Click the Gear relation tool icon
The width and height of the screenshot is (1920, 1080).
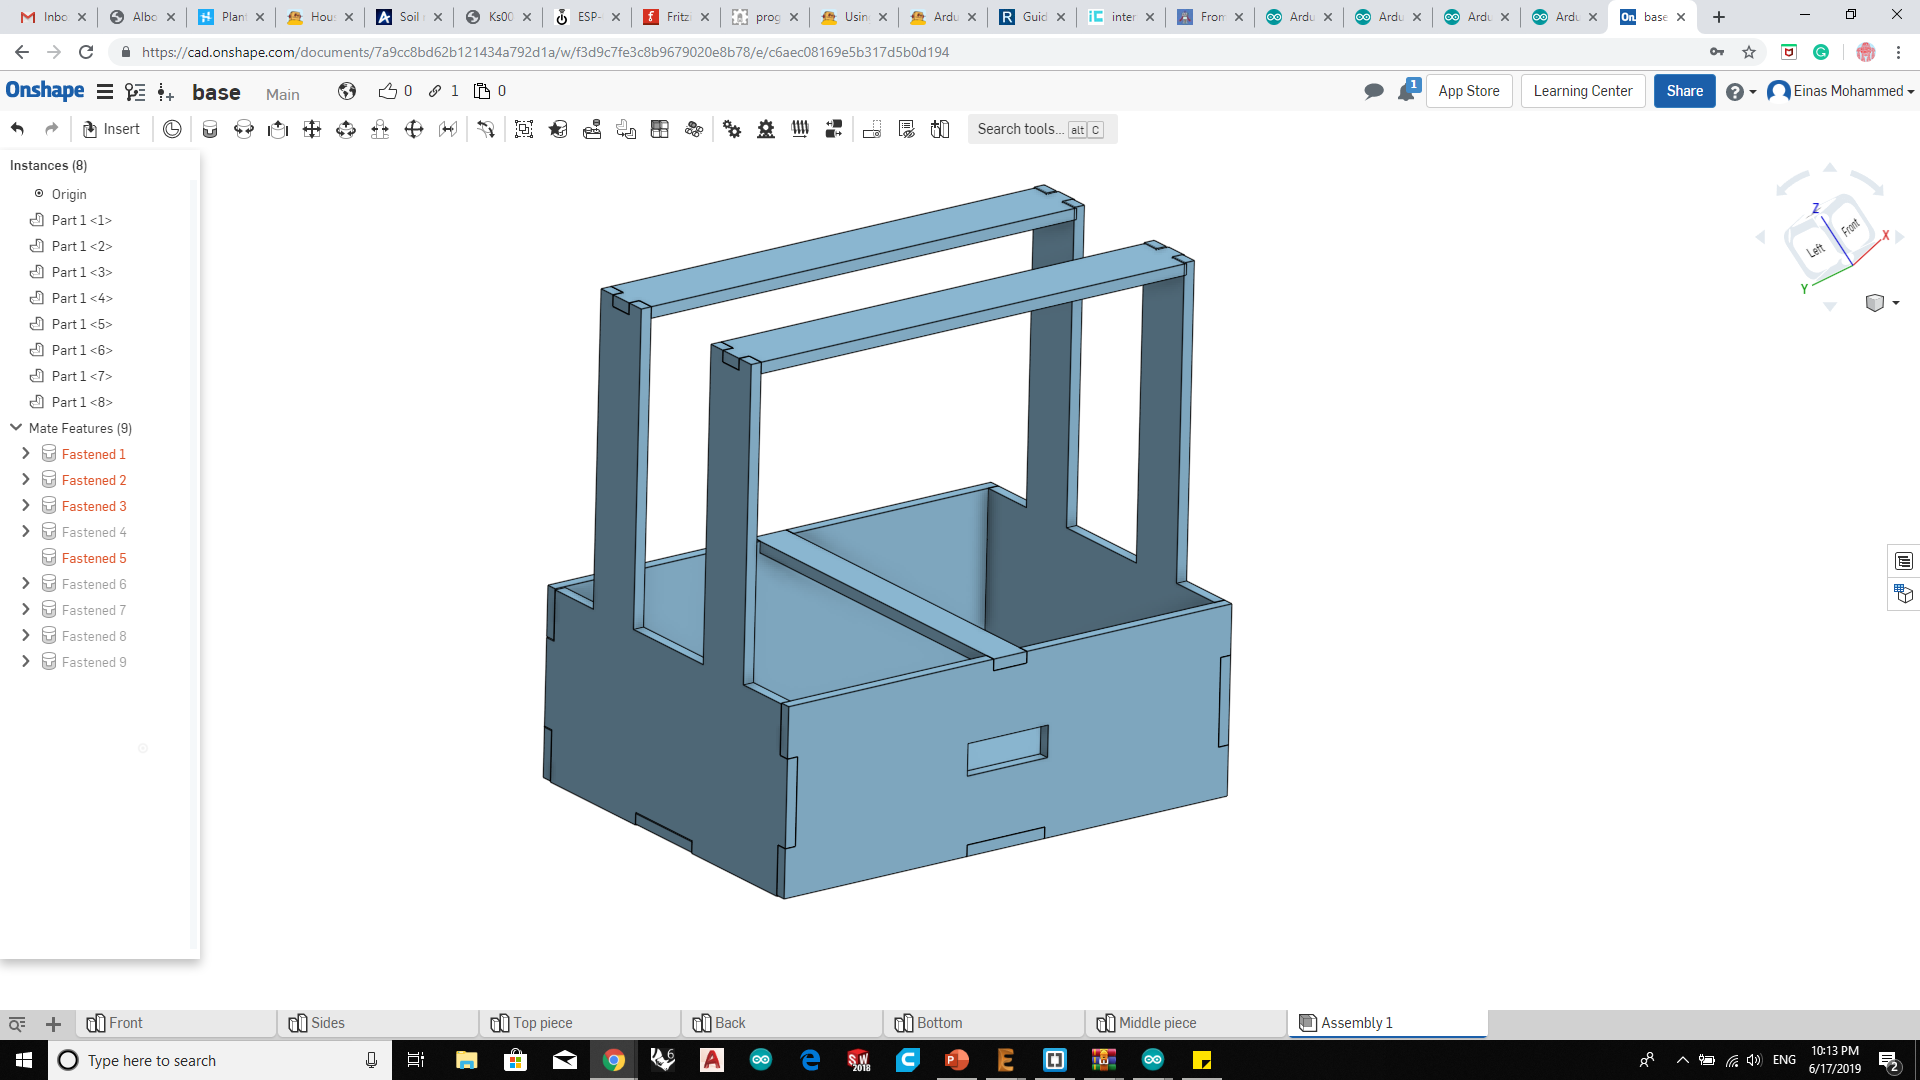tap(732, 129)
